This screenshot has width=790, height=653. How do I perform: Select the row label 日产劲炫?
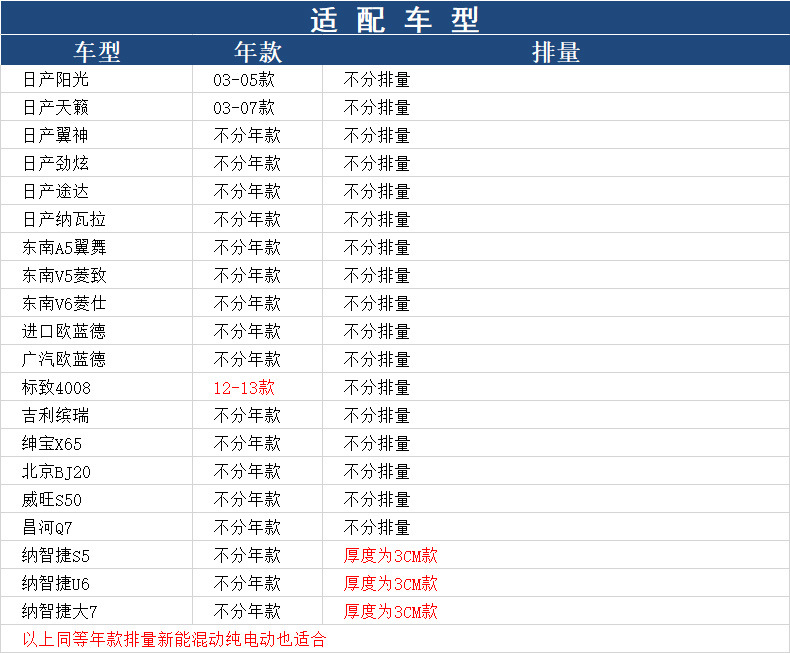(55, 163)
